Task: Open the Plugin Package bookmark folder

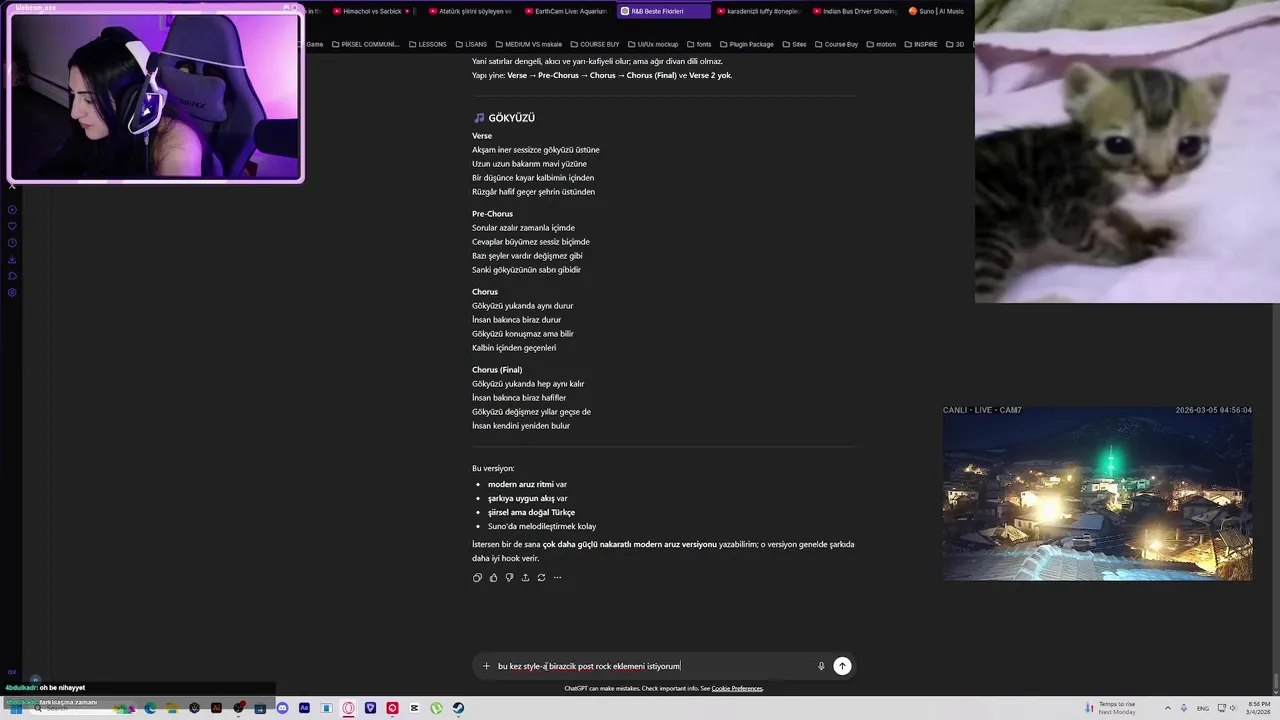Action: click(x=746, y=44)
